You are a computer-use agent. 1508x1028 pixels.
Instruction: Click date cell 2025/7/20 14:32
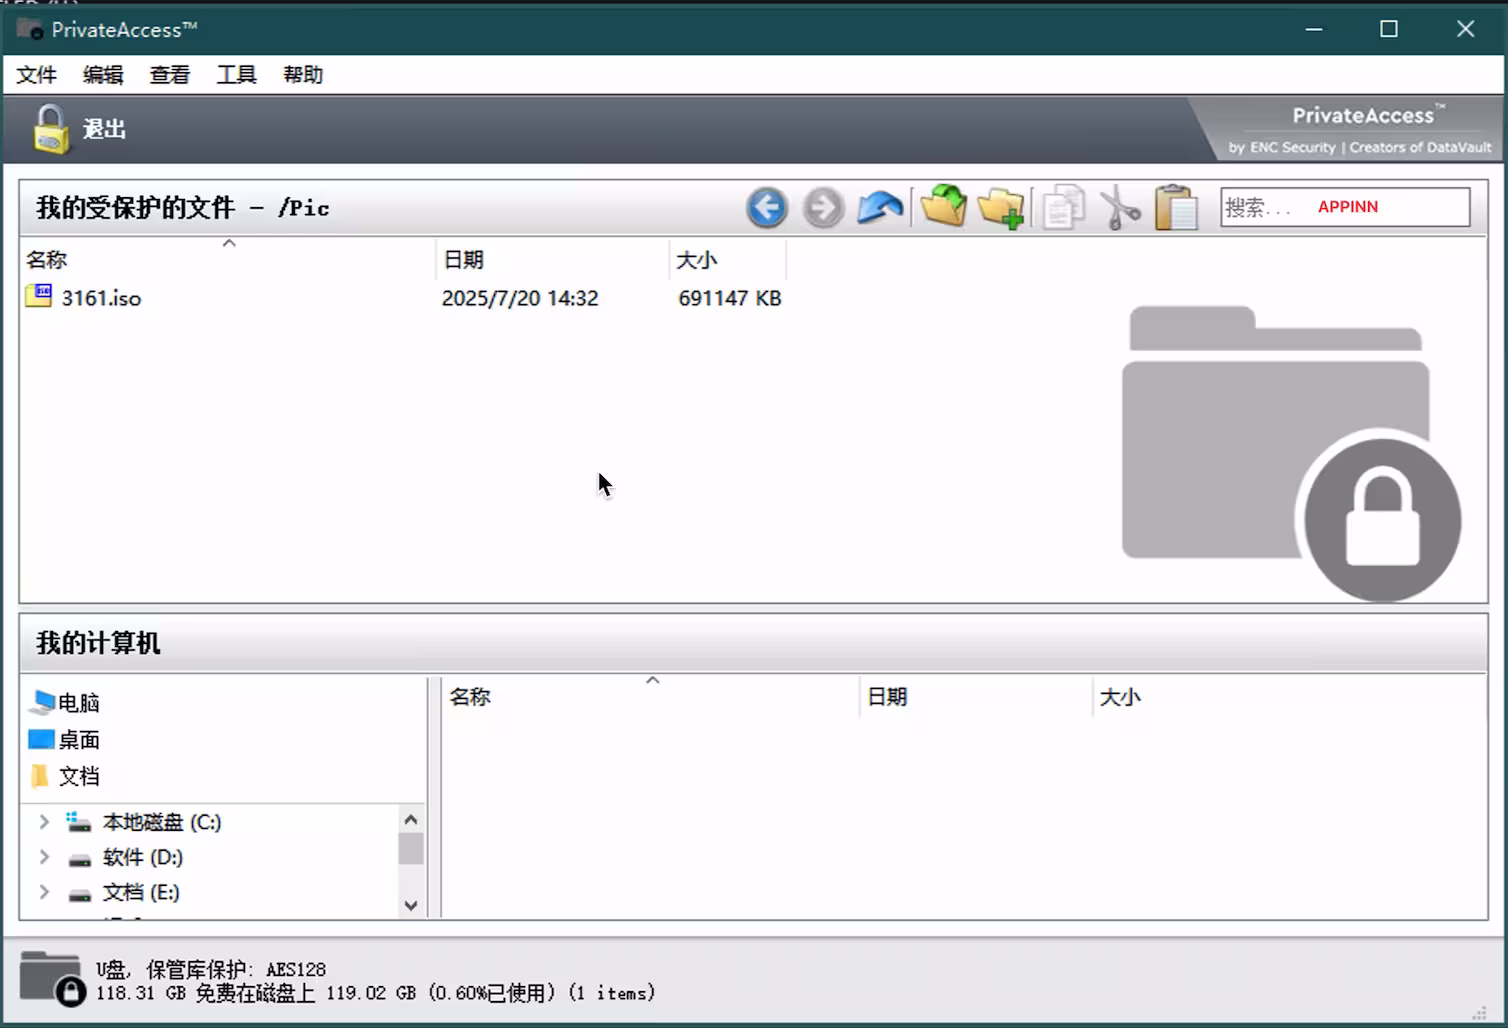click(520, 298)
